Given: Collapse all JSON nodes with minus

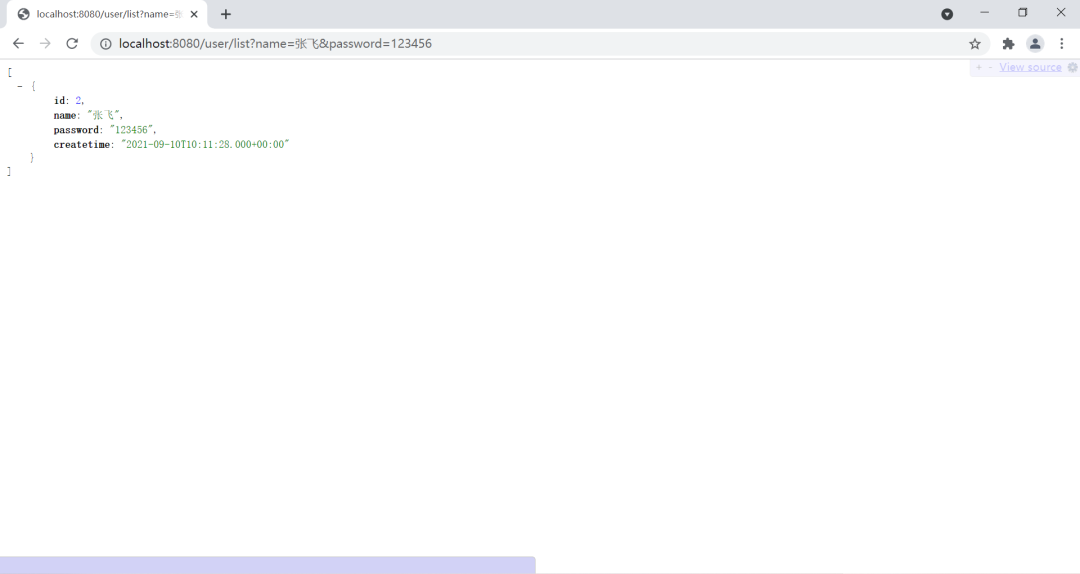Looking at the screenshot, I should pyautogui.click(x=990, y=67).
